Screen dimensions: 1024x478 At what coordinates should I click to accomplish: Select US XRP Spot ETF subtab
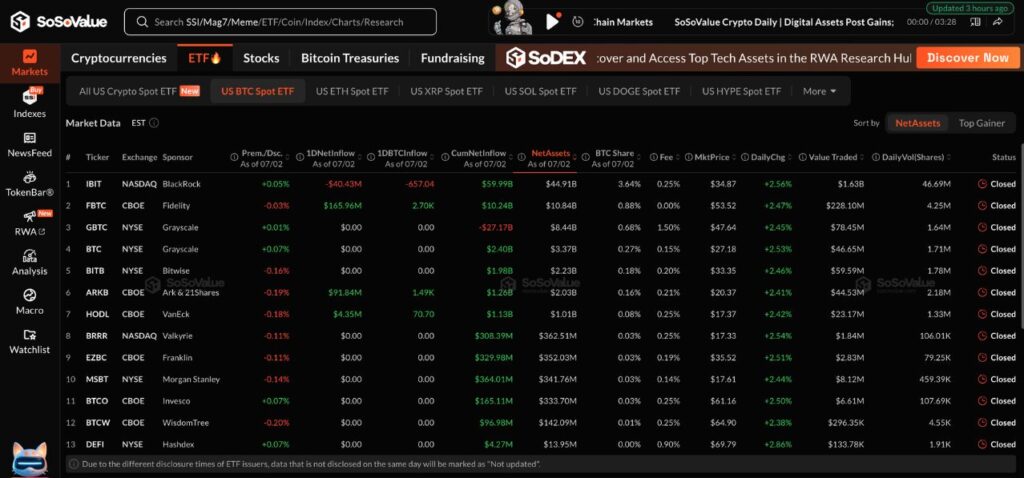click(x=447, y=91)
